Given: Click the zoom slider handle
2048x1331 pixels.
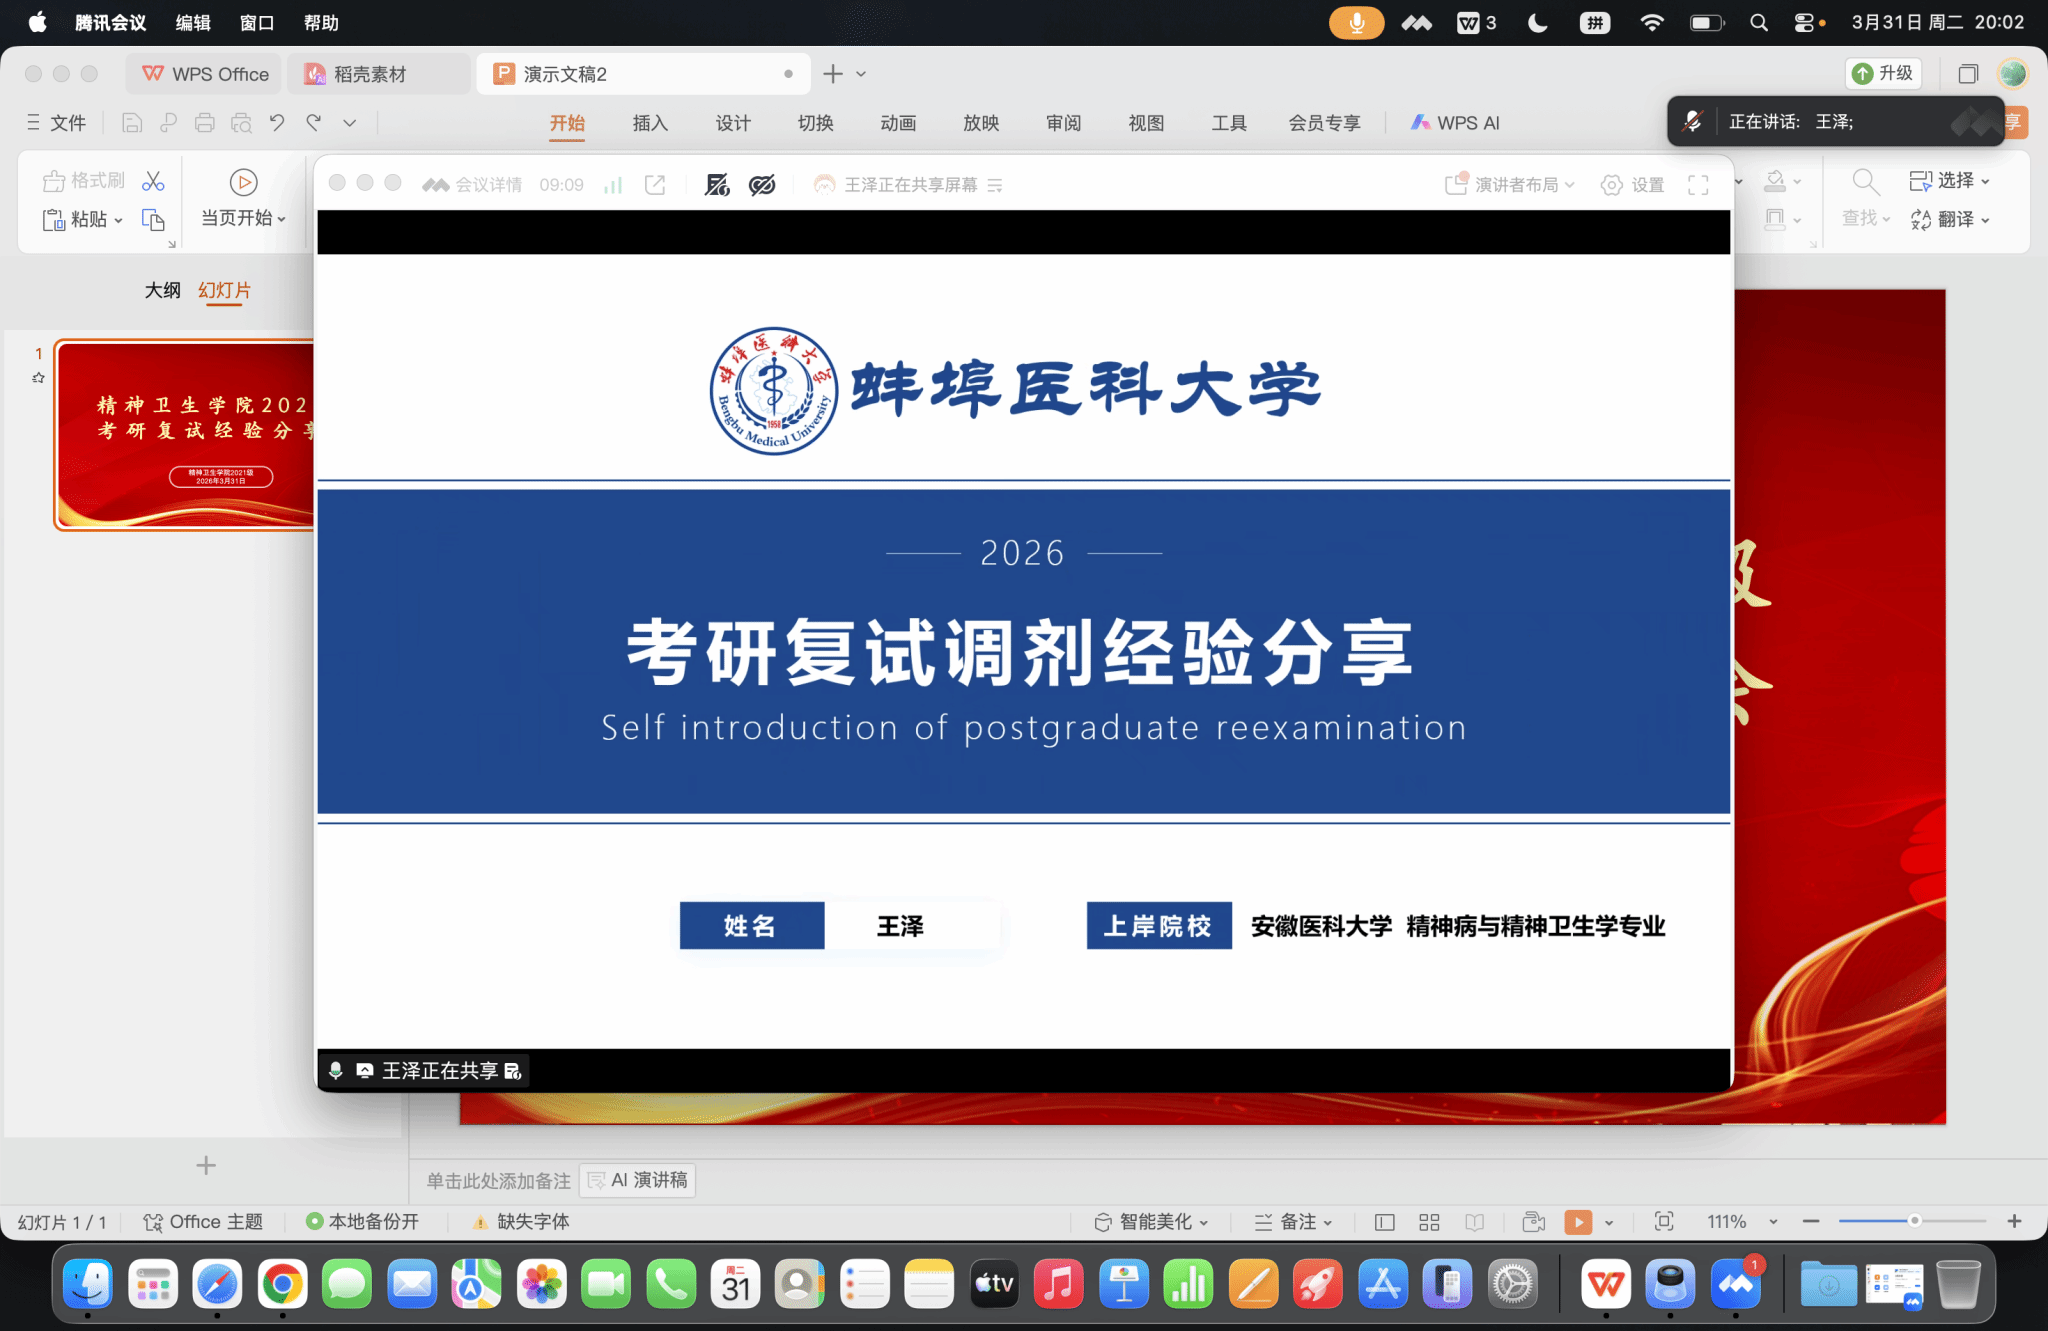Looking at the screenshot, I should click(x=1914, y=1221).
